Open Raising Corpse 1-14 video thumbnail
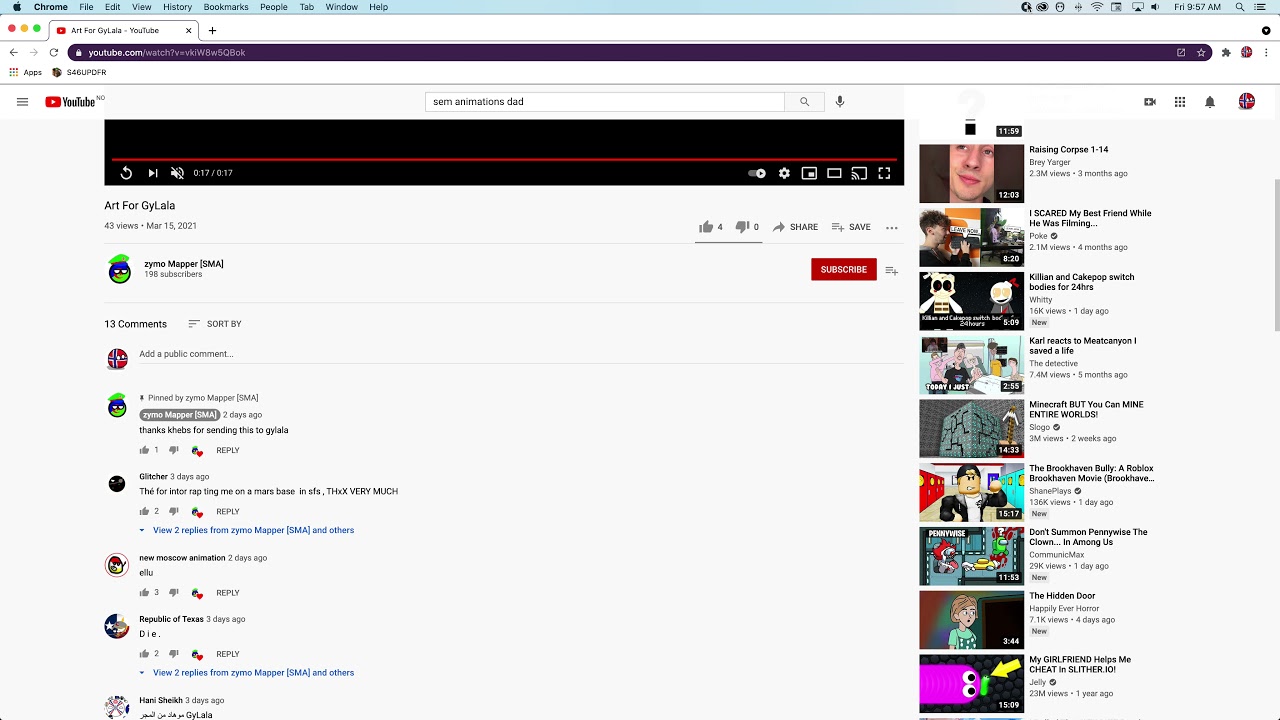The height and width of the screenshot is (720, 1280). 972,173
